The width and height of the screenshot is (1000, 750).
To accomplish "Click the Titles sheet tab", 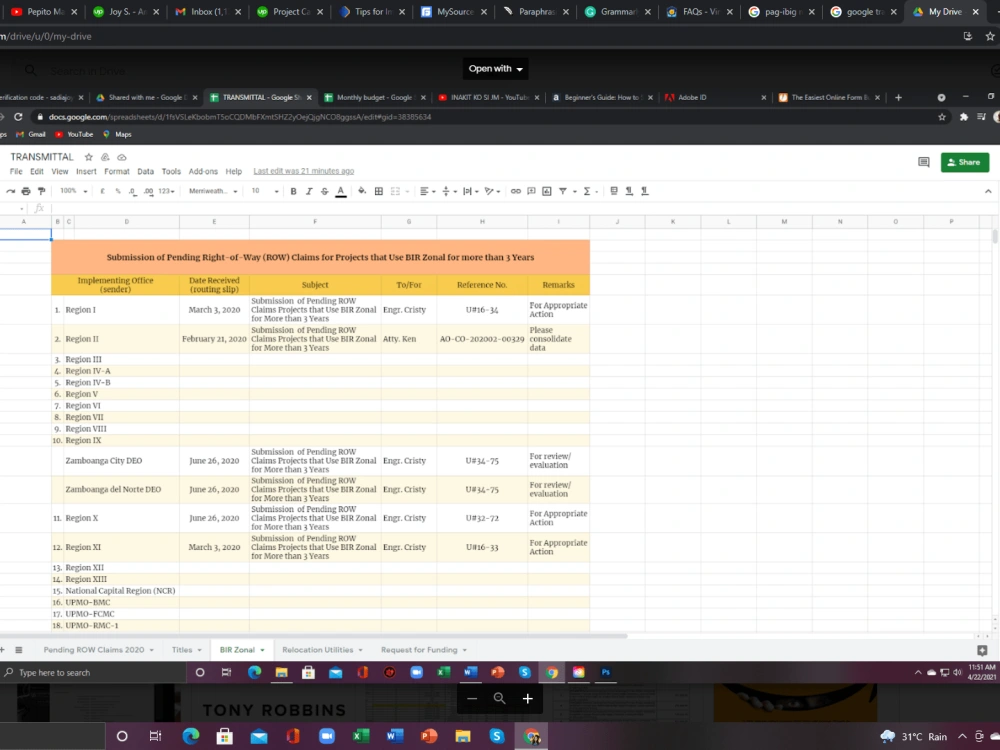I will click(x=182, y=650).
